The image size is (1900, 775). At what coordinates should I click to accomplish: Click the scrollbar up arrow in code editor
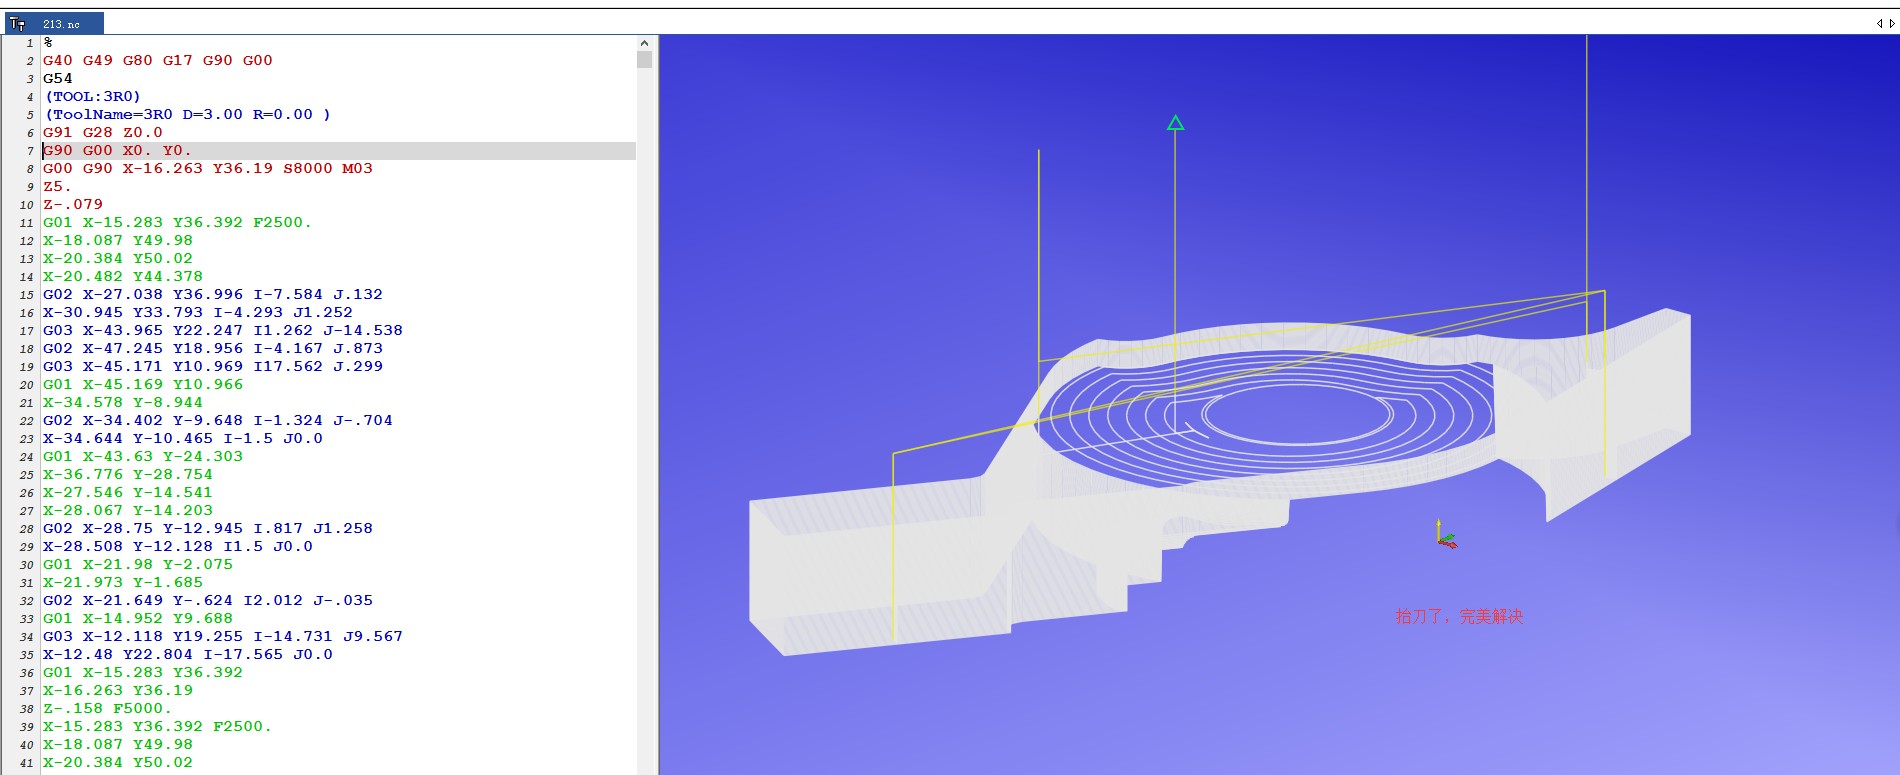tap(644, 43)
